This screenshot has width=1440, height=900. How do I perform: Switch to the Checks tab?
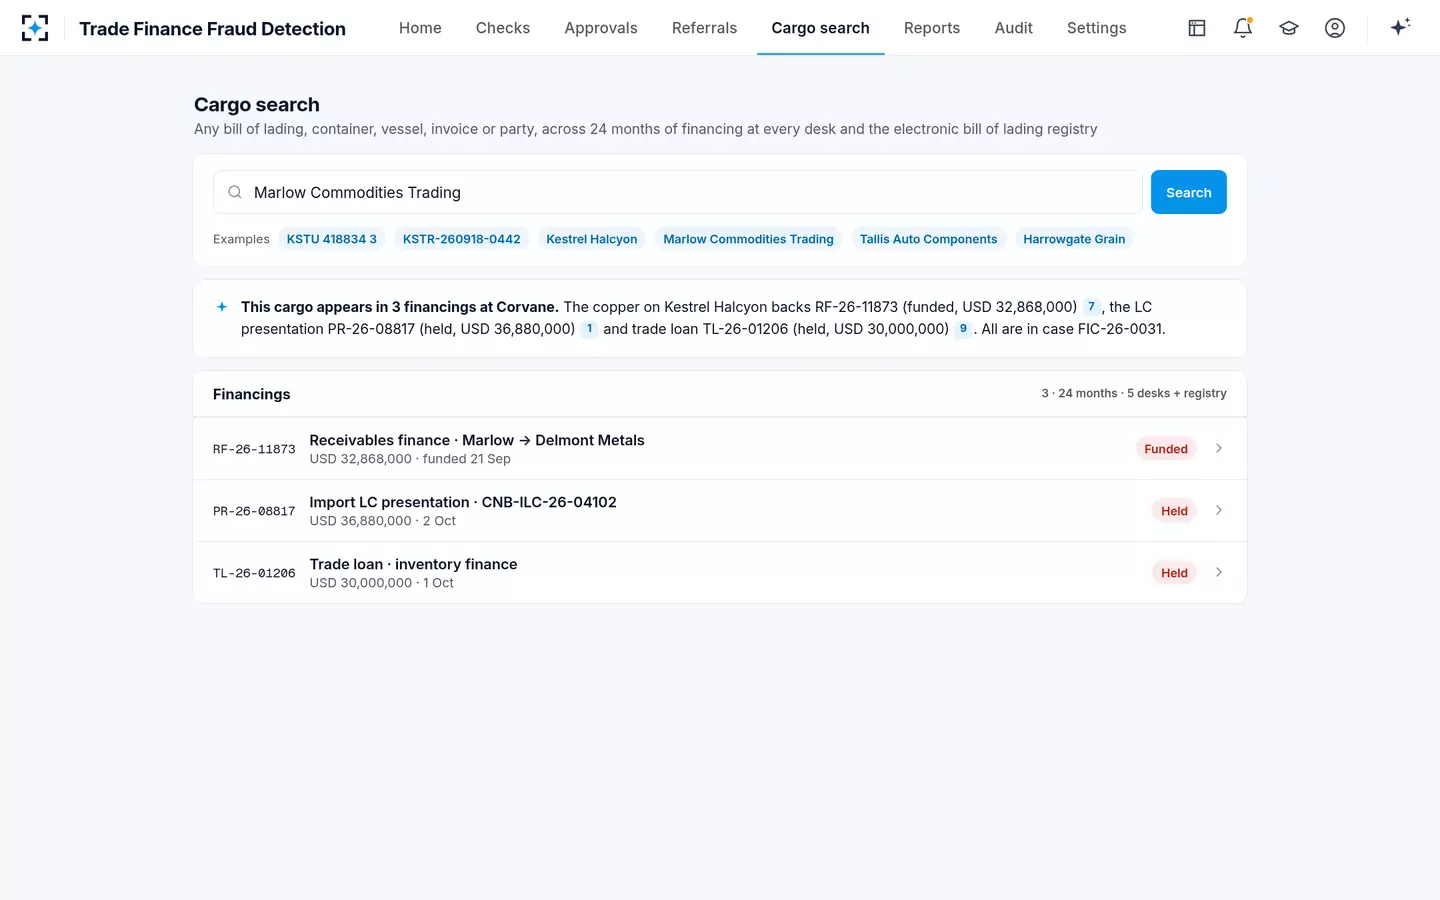(x=503, y=28)
